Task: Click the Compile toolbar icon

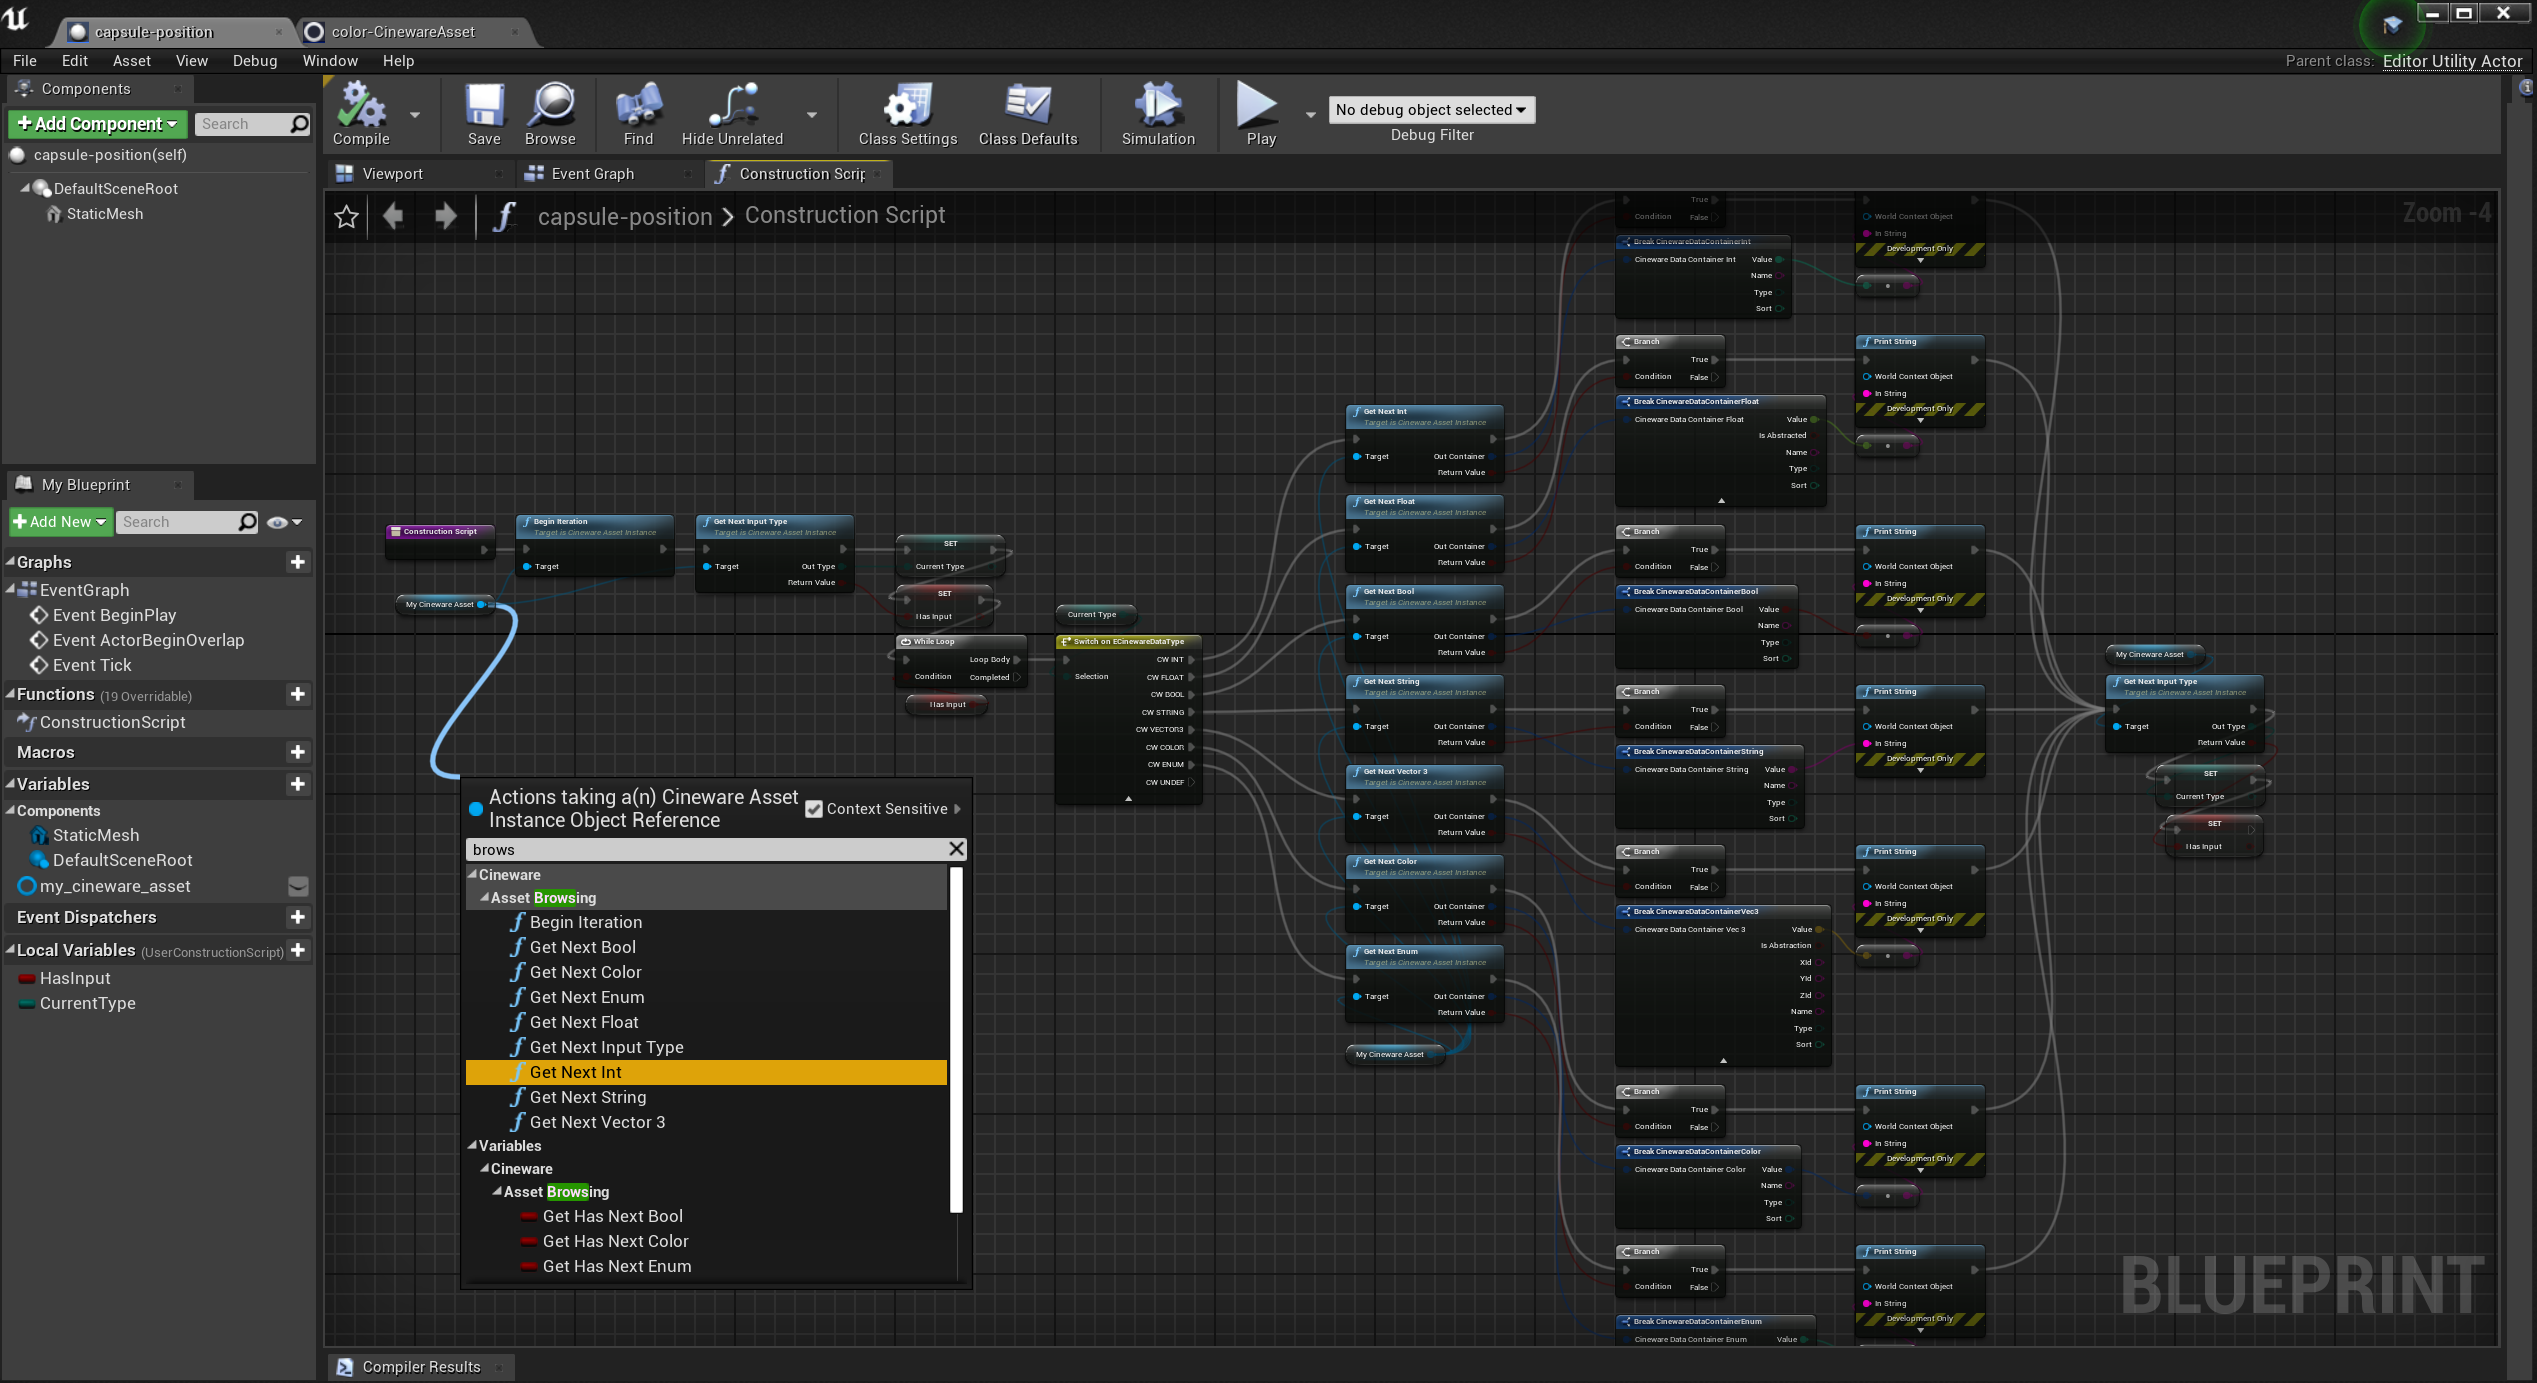Action: click(x=361, y=112)
